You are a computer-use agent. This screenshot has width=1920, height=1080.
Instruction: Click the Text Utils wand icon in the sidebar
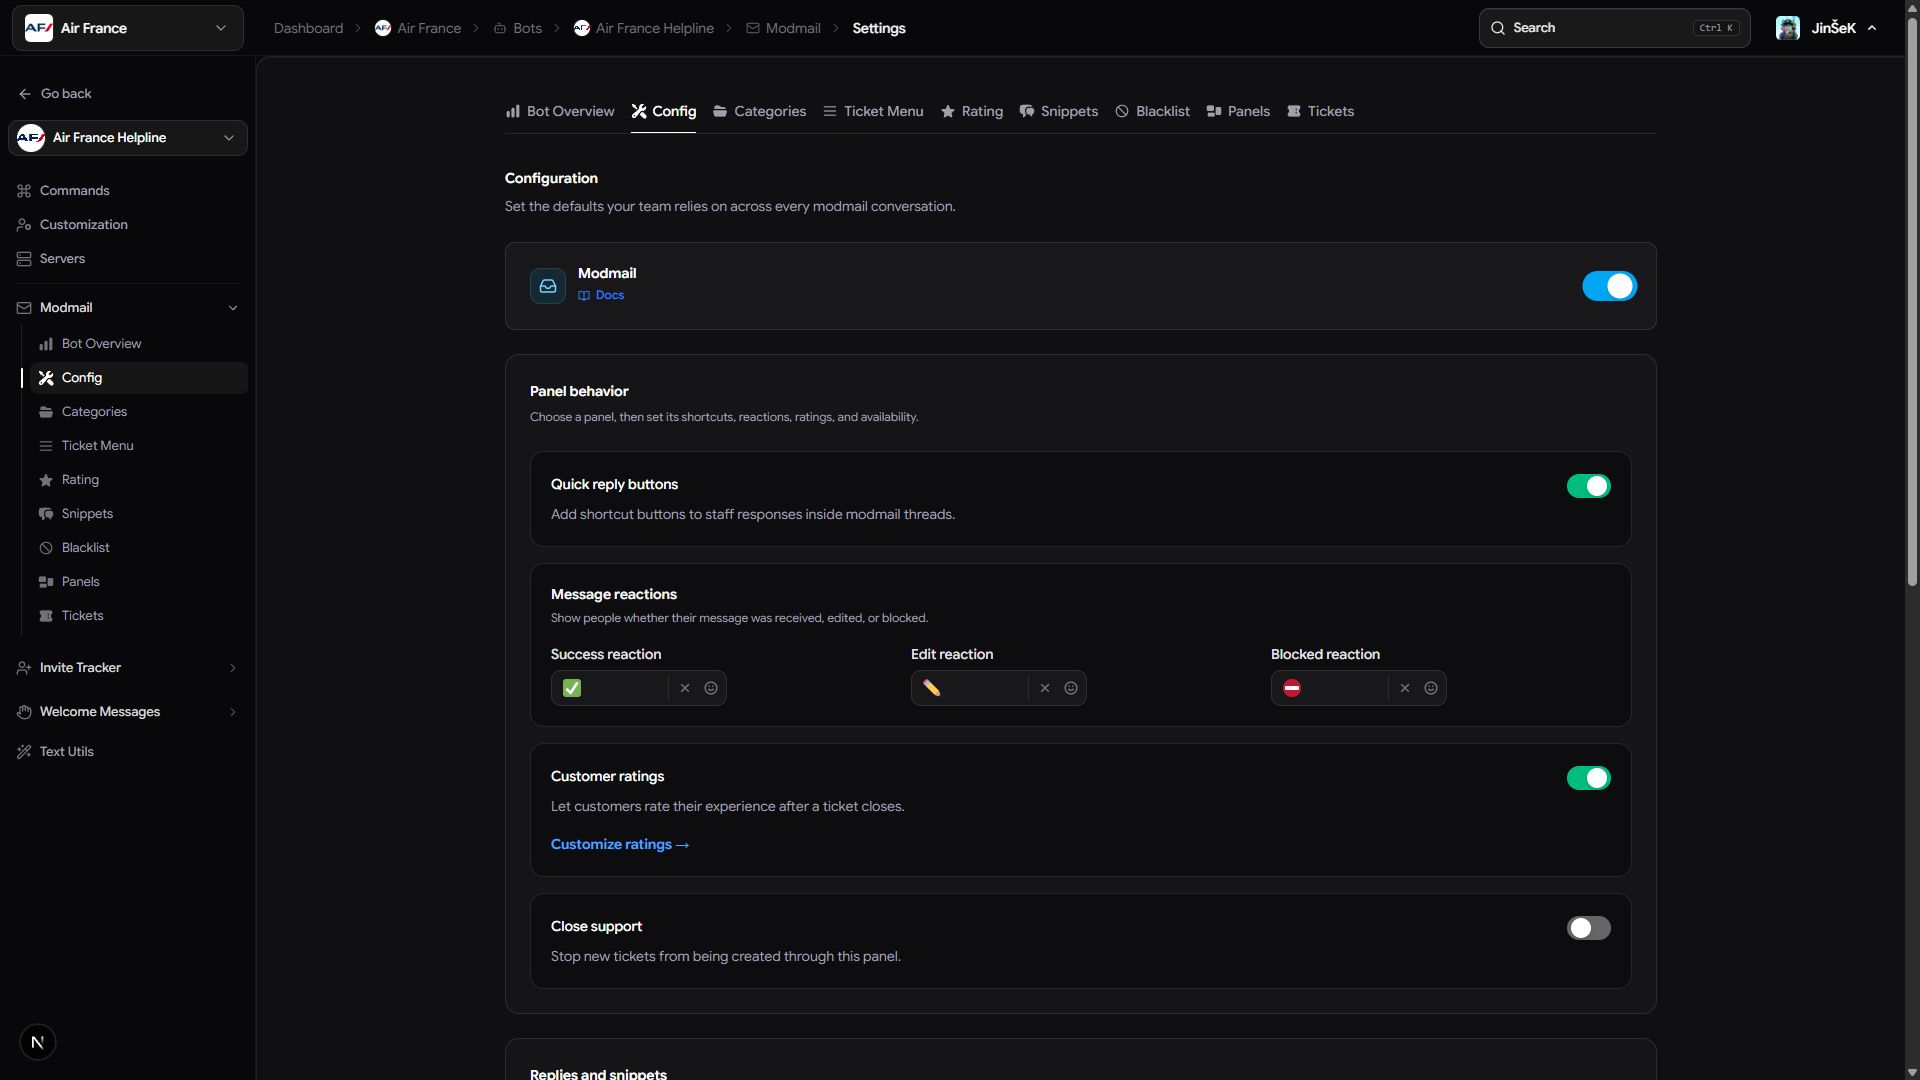click(x=24, y=752)
